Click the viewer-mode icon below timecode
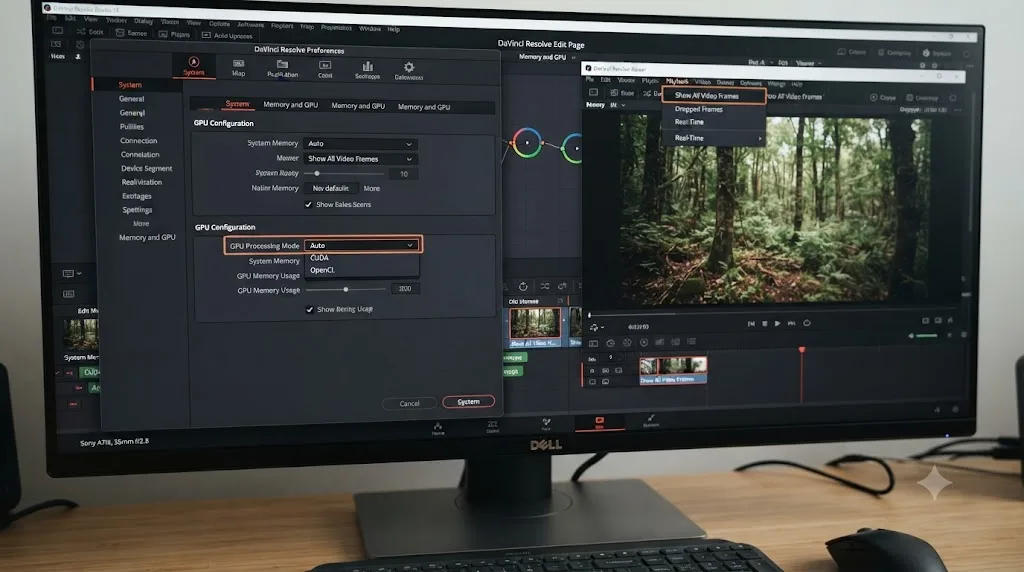The width and height of the screenshot is (1024, 572). [594, 343]
